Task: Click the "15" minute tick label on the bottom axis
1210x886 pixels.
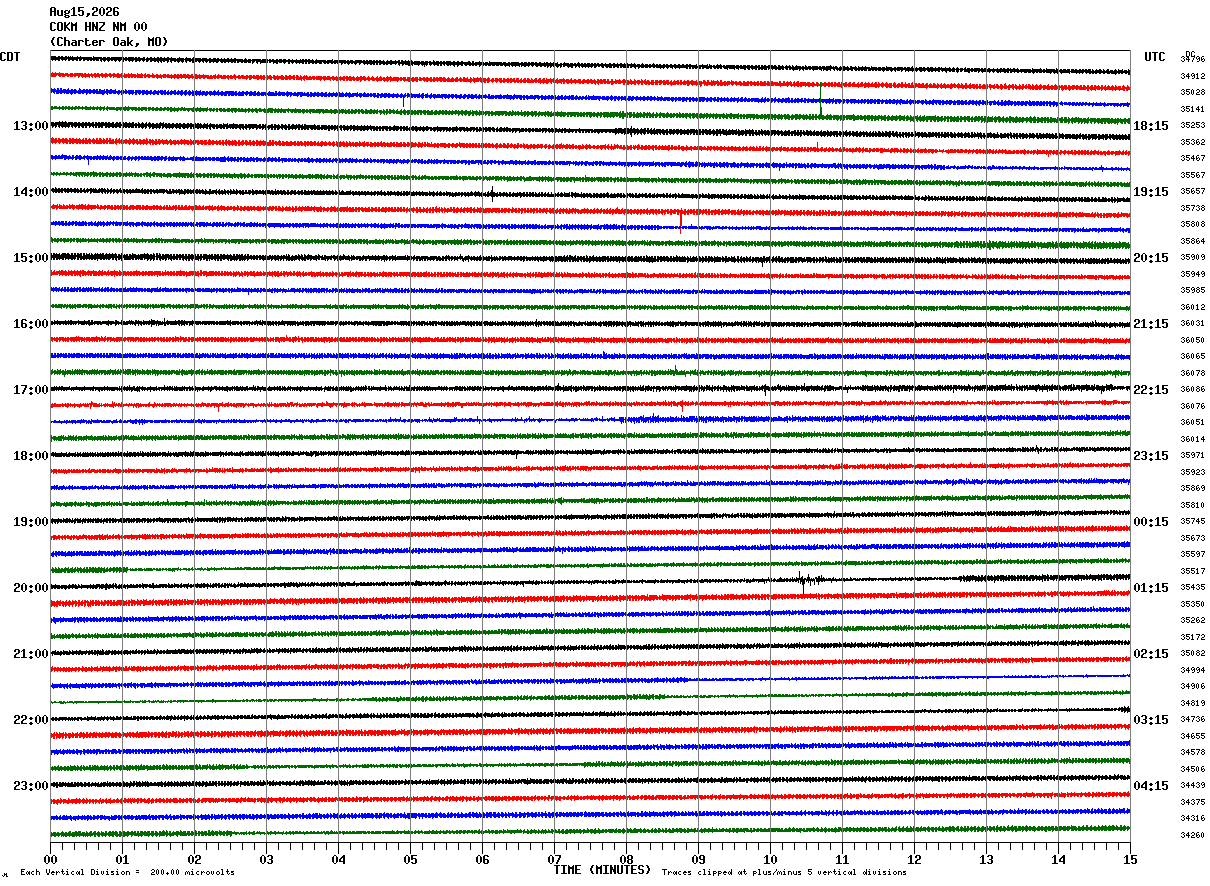Action: tap(1130, 859)
